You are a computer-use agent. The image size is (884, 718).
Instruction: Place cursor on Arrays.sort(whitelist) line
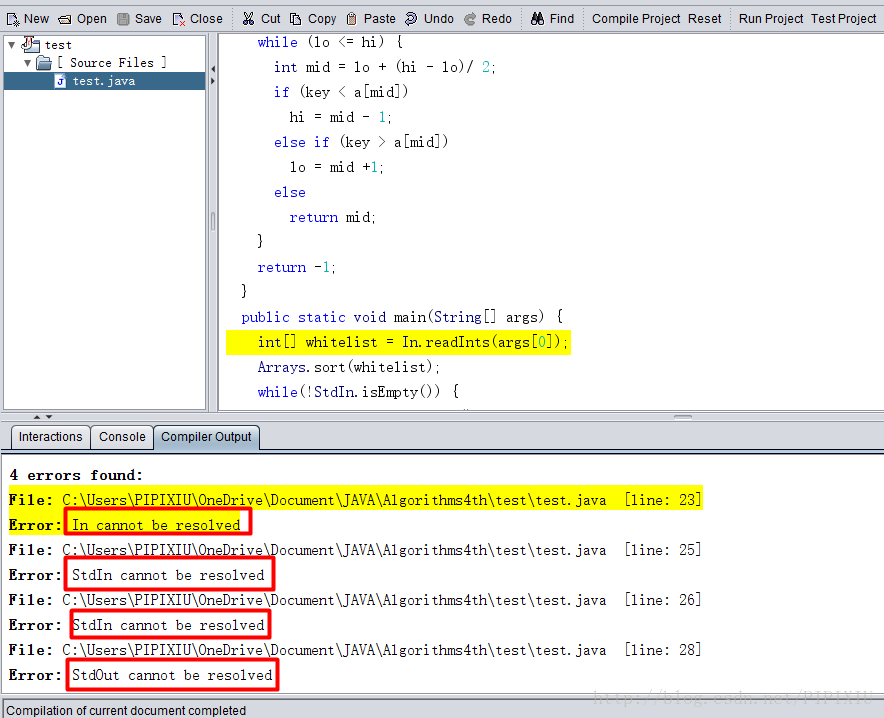pos(348,367)
